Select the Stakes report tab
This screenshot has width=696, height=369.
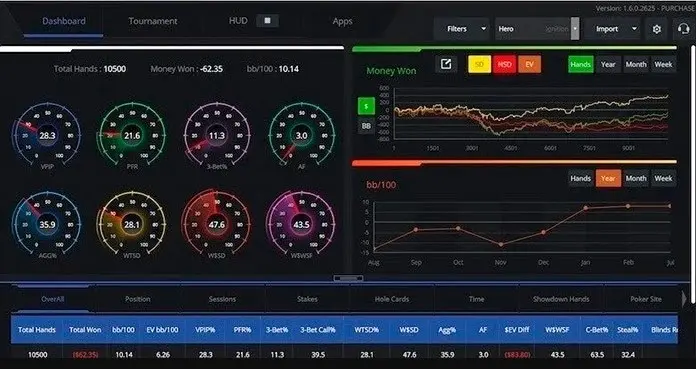pyautogui.click(x=307, y=299)
